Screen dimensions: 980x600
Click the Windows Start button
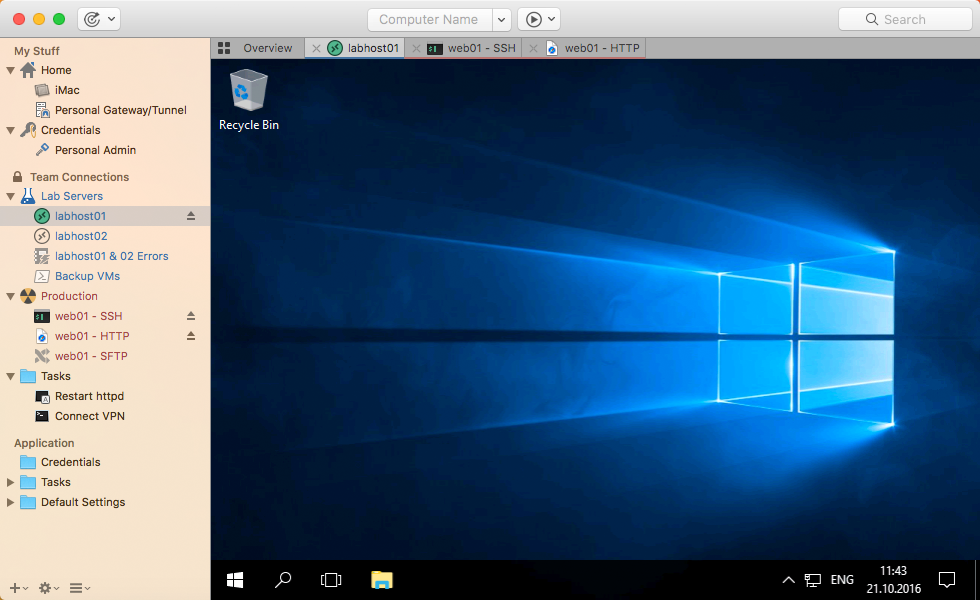236,579
